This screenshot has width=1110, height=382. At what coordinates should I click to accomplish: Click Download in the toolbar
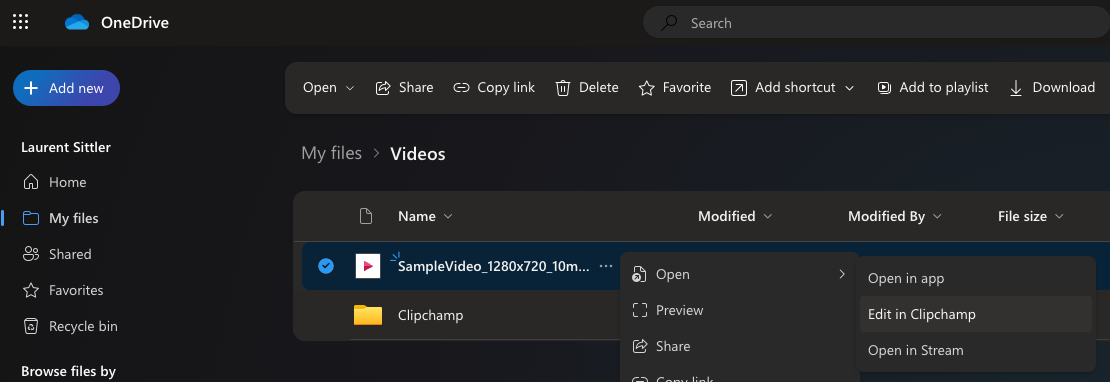1052,87
